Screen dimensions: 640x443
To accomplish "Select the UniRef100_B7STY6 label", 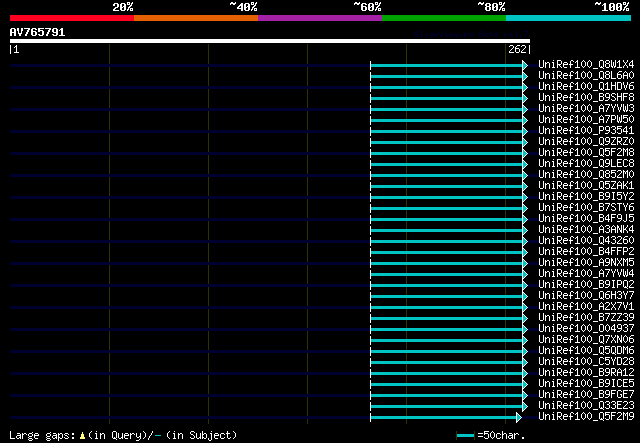I will [586, 208].
